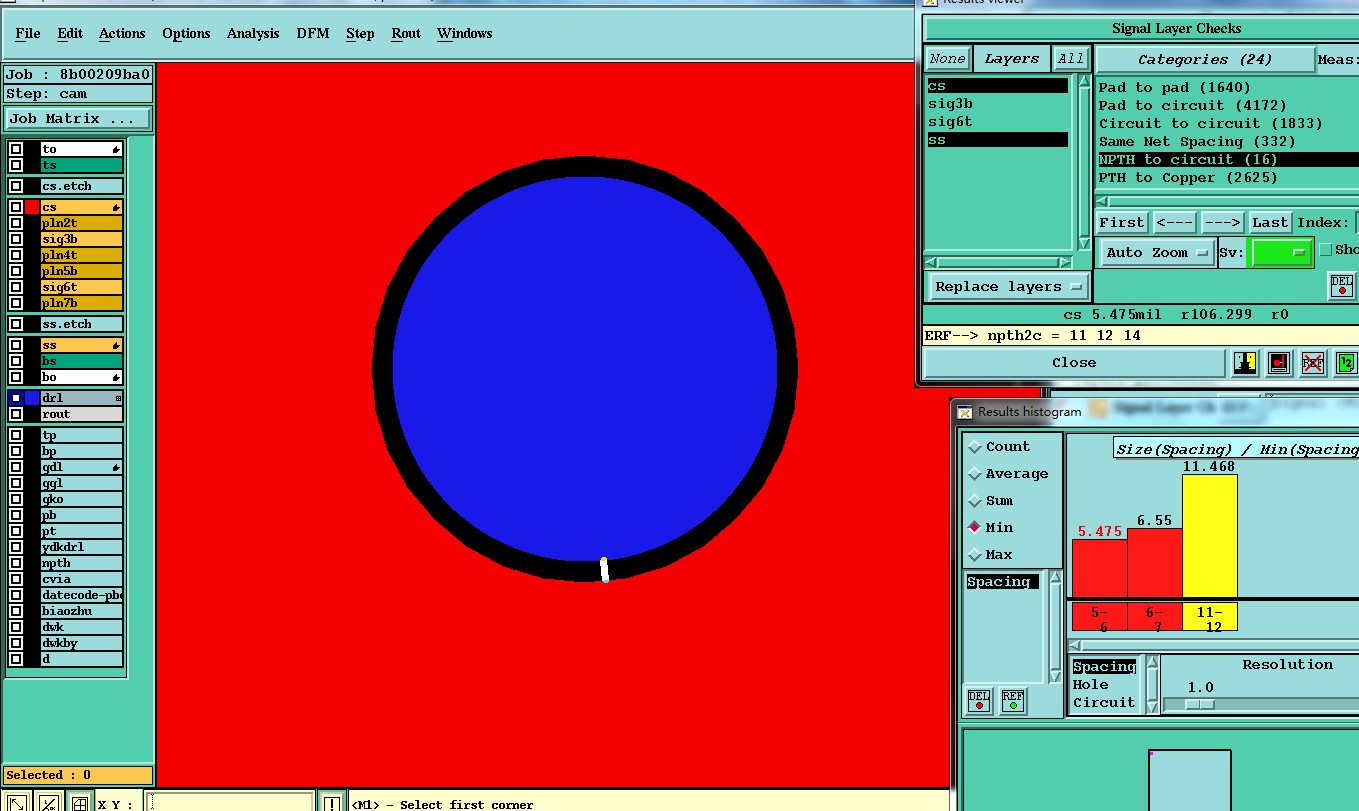Screen dimensions: 1359x811
Task: Click the REF icon in Results histogram
Action: 1013,700
